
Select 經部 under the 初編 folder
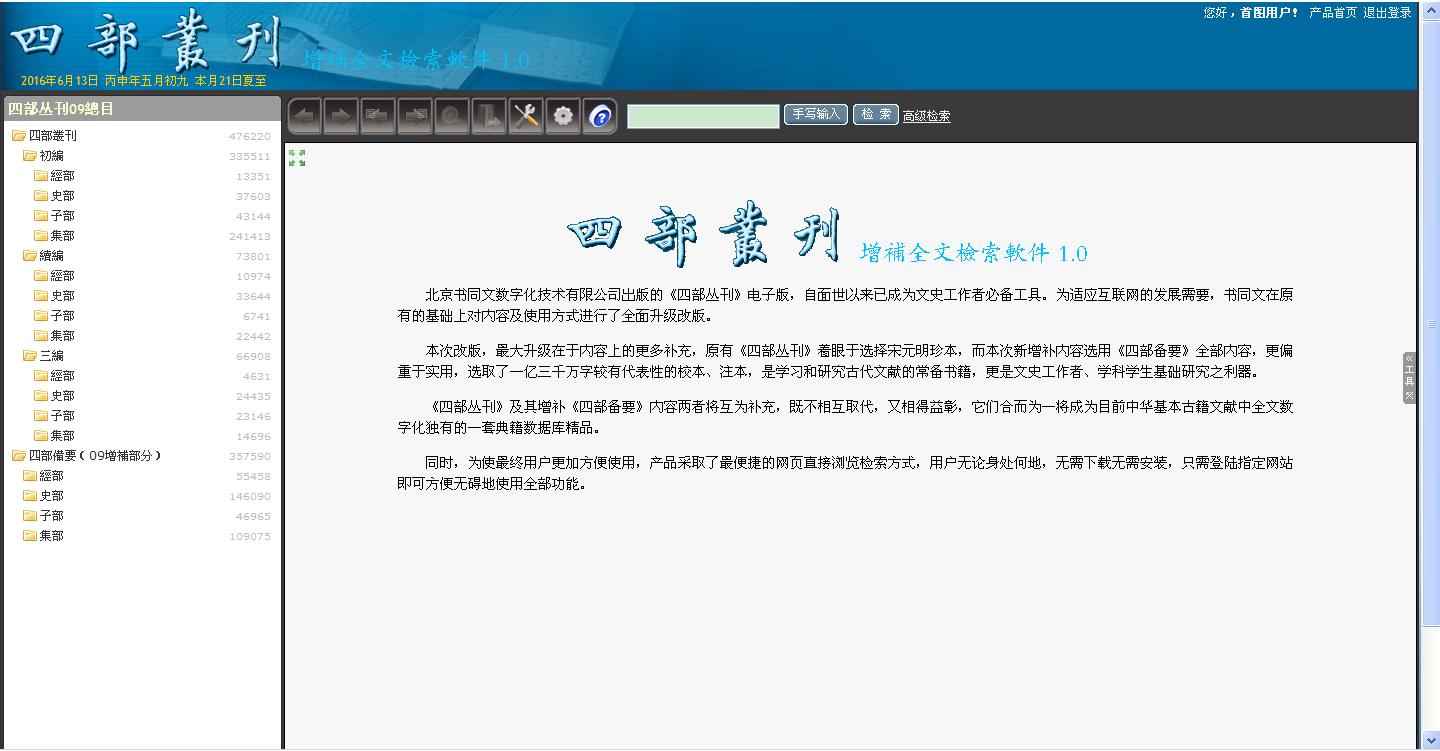point(62,176)
